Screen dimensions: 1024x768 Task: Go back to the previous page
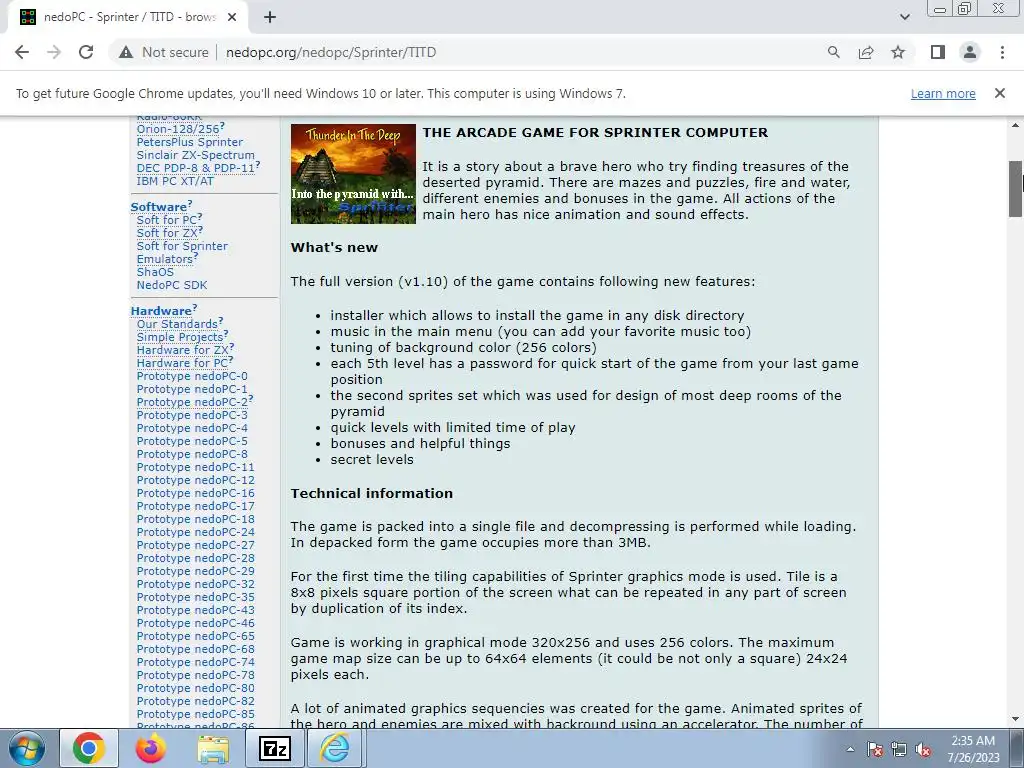[x=22, y=52]
